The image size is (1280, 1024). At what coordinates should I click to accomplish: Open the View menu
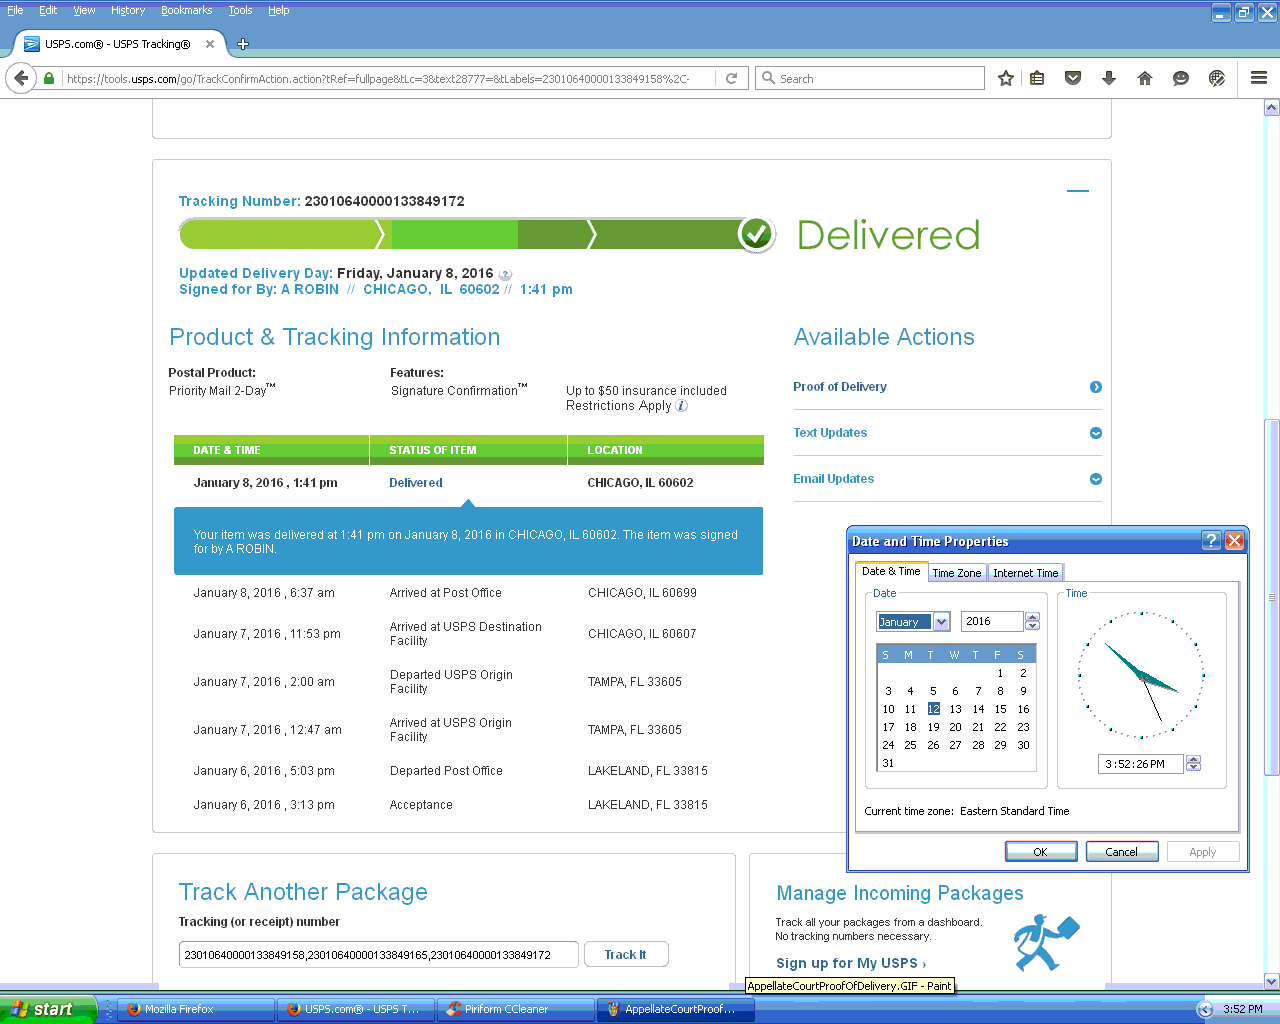pyautogui.click(x=84, y=10)
